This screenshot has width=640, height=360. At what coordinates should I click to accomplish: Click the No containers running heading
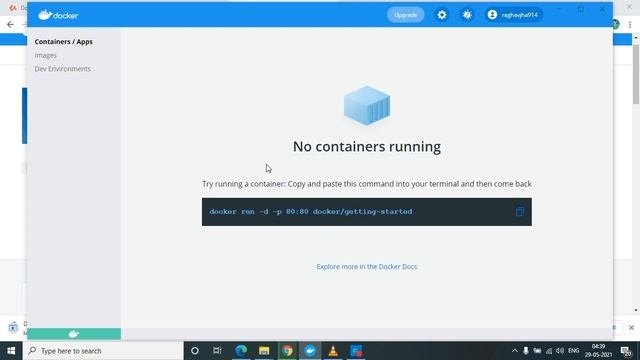click(x=367, y=147)
